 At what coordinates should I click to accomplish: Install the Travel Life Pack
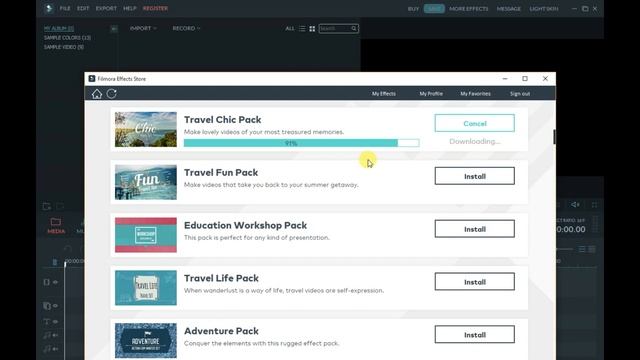[475, 282]
